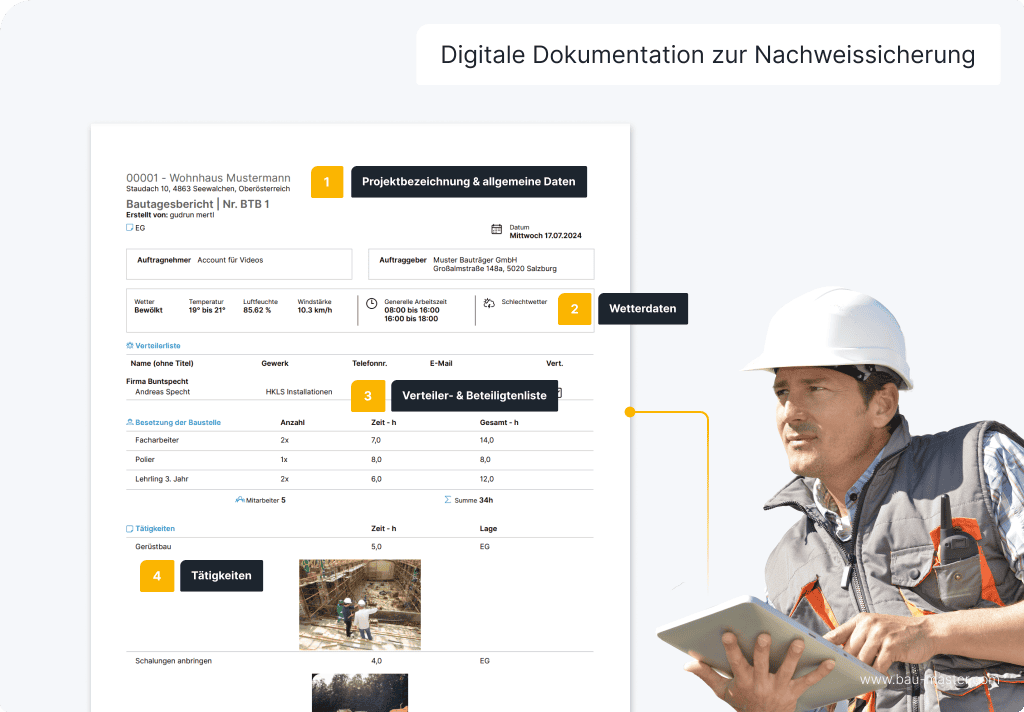Screen dimensions: 1024x712
Task: Click the yellow connector dot beside the report
Action: (629, 411)
